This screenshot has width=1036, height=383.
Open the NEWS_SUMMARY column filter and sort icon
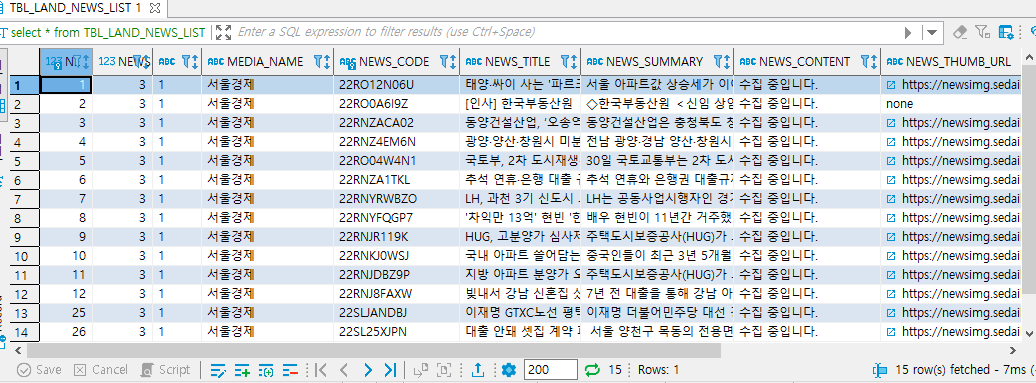[722, 61]
